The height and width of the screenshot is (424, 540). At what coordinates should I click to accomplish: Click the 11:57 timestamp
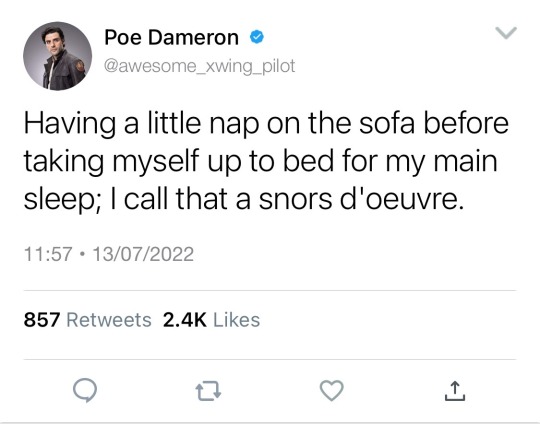pos(48,254)
